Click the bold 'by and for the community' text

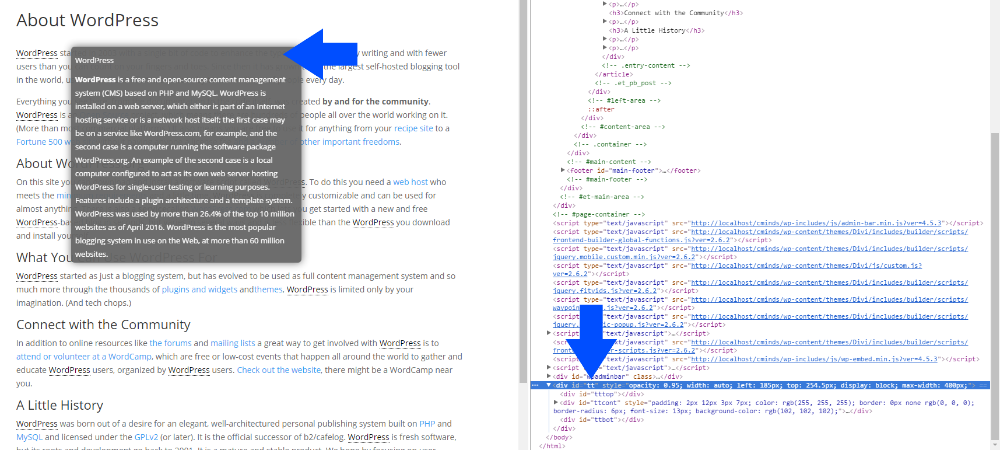pyautogui.click(x=376, y=101)
